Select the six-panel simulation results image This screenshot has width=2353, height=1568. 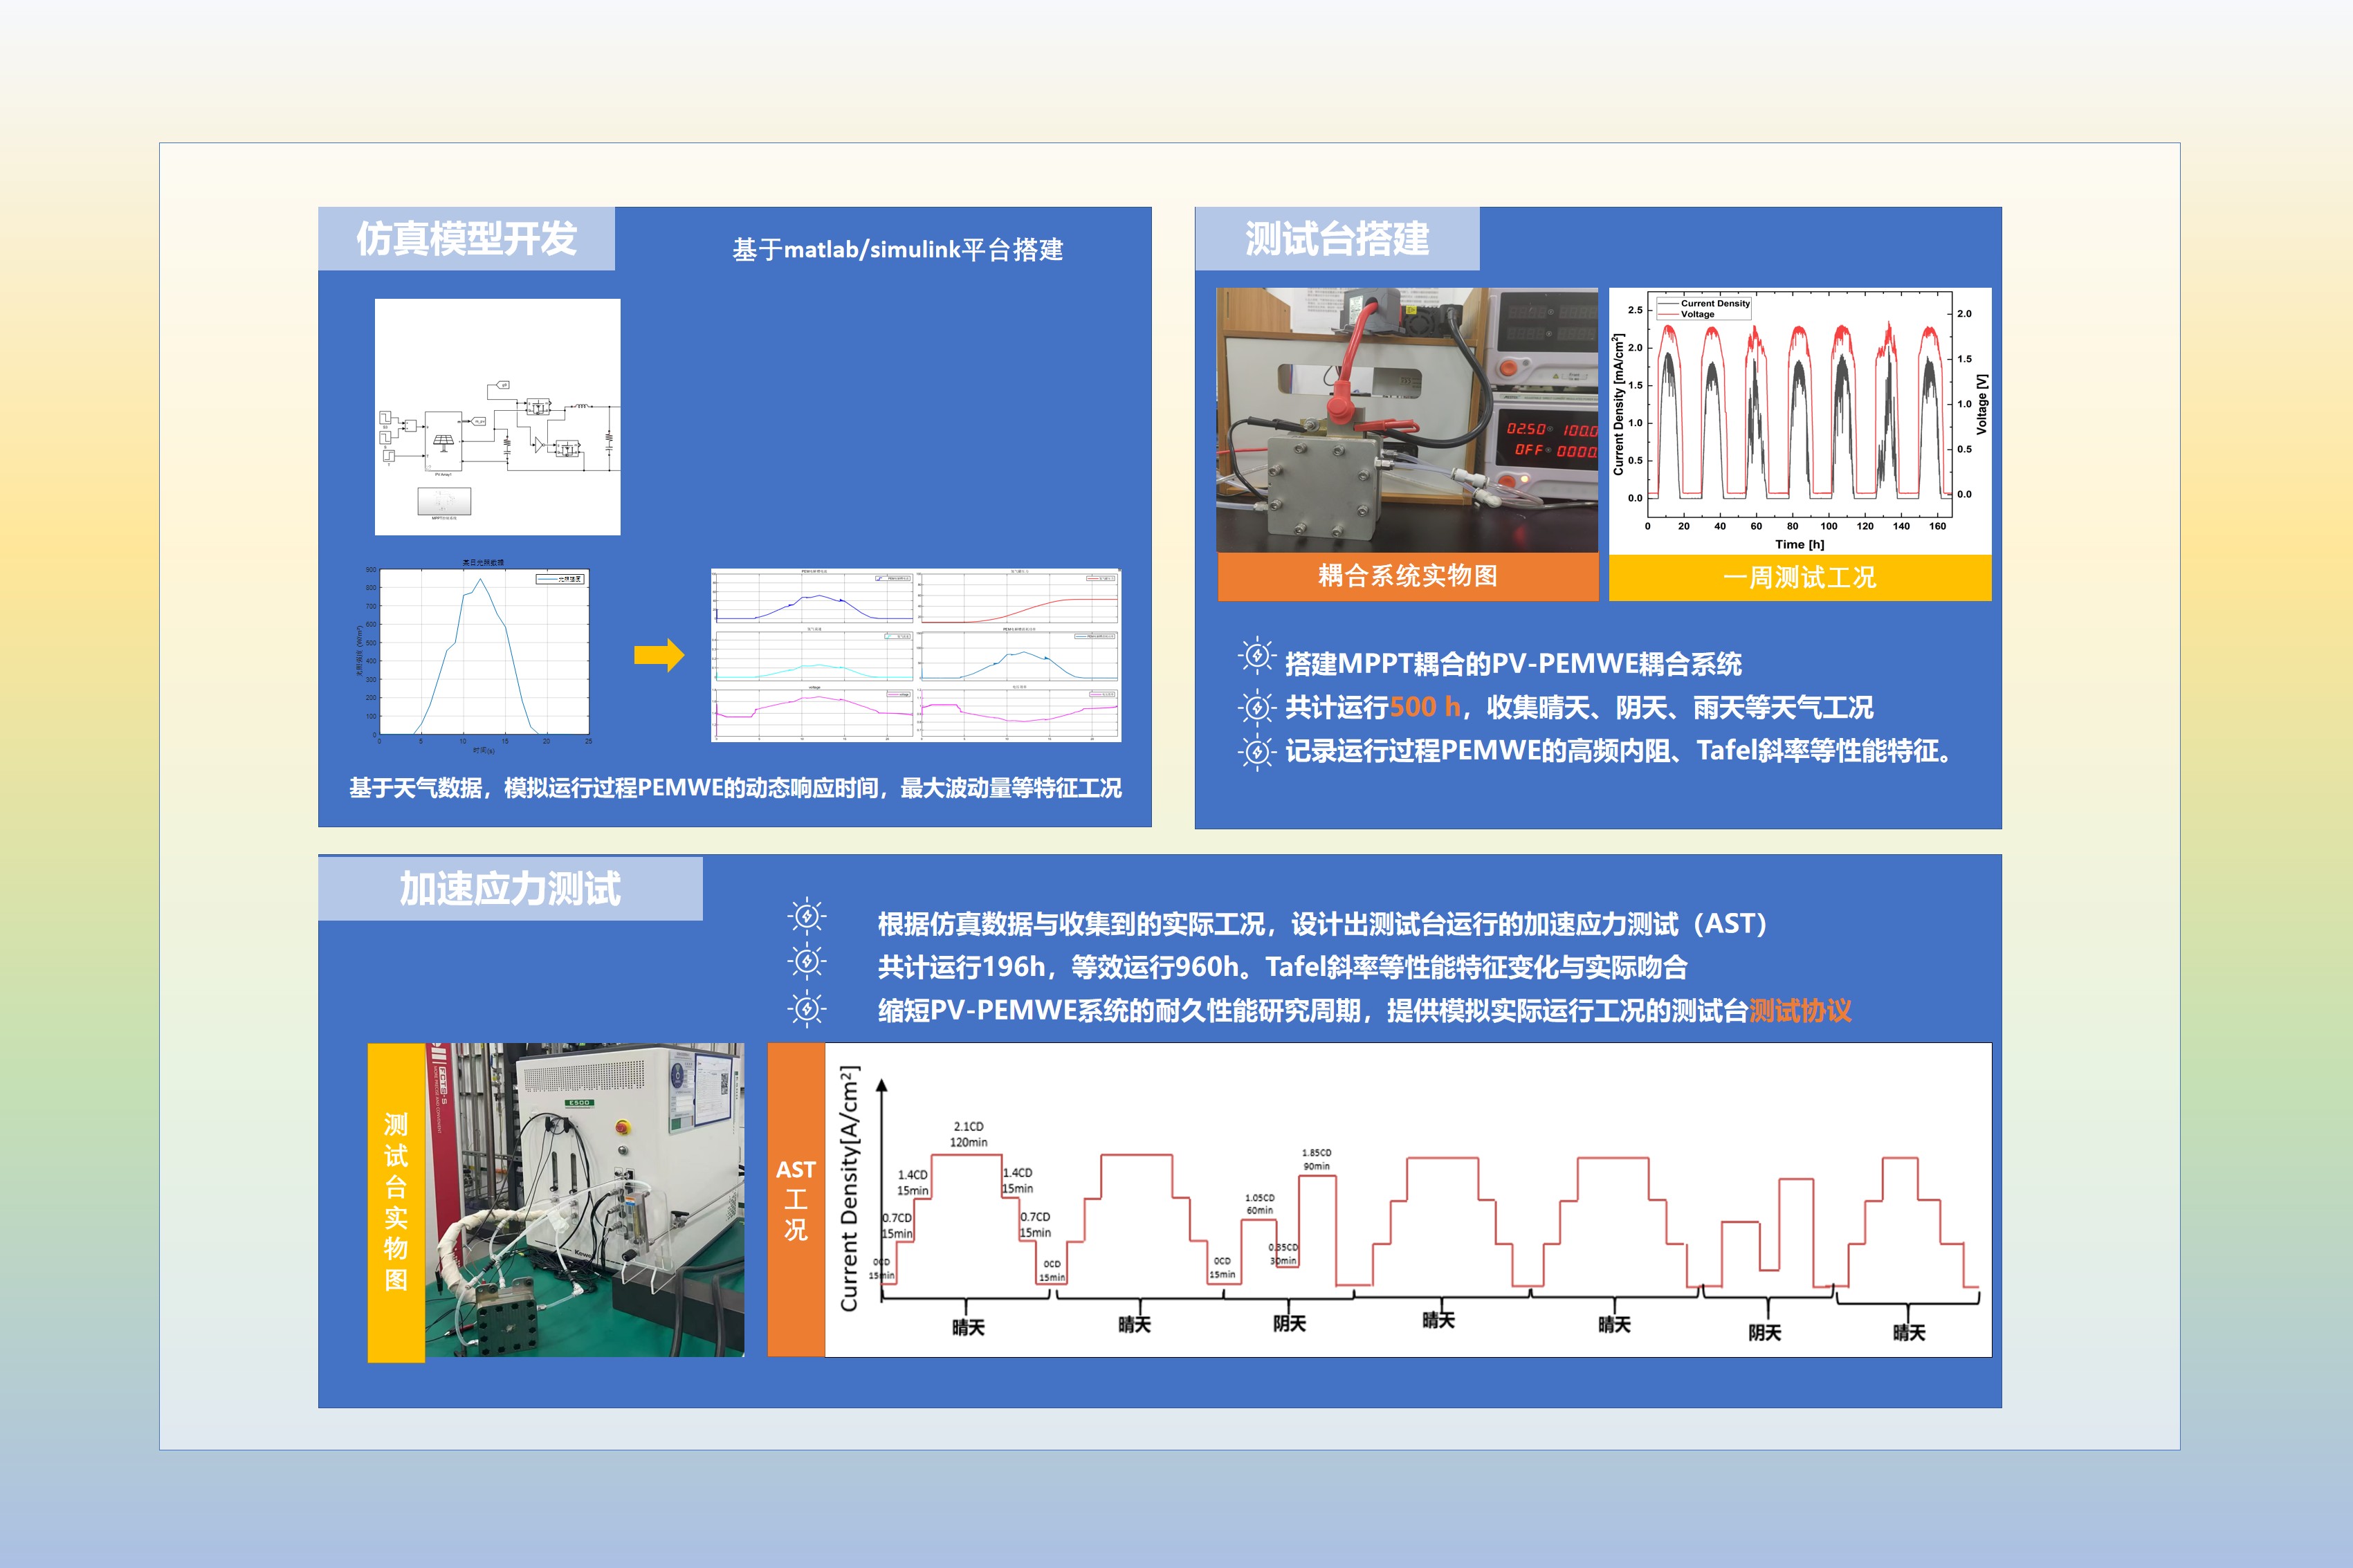click(916, 655)
